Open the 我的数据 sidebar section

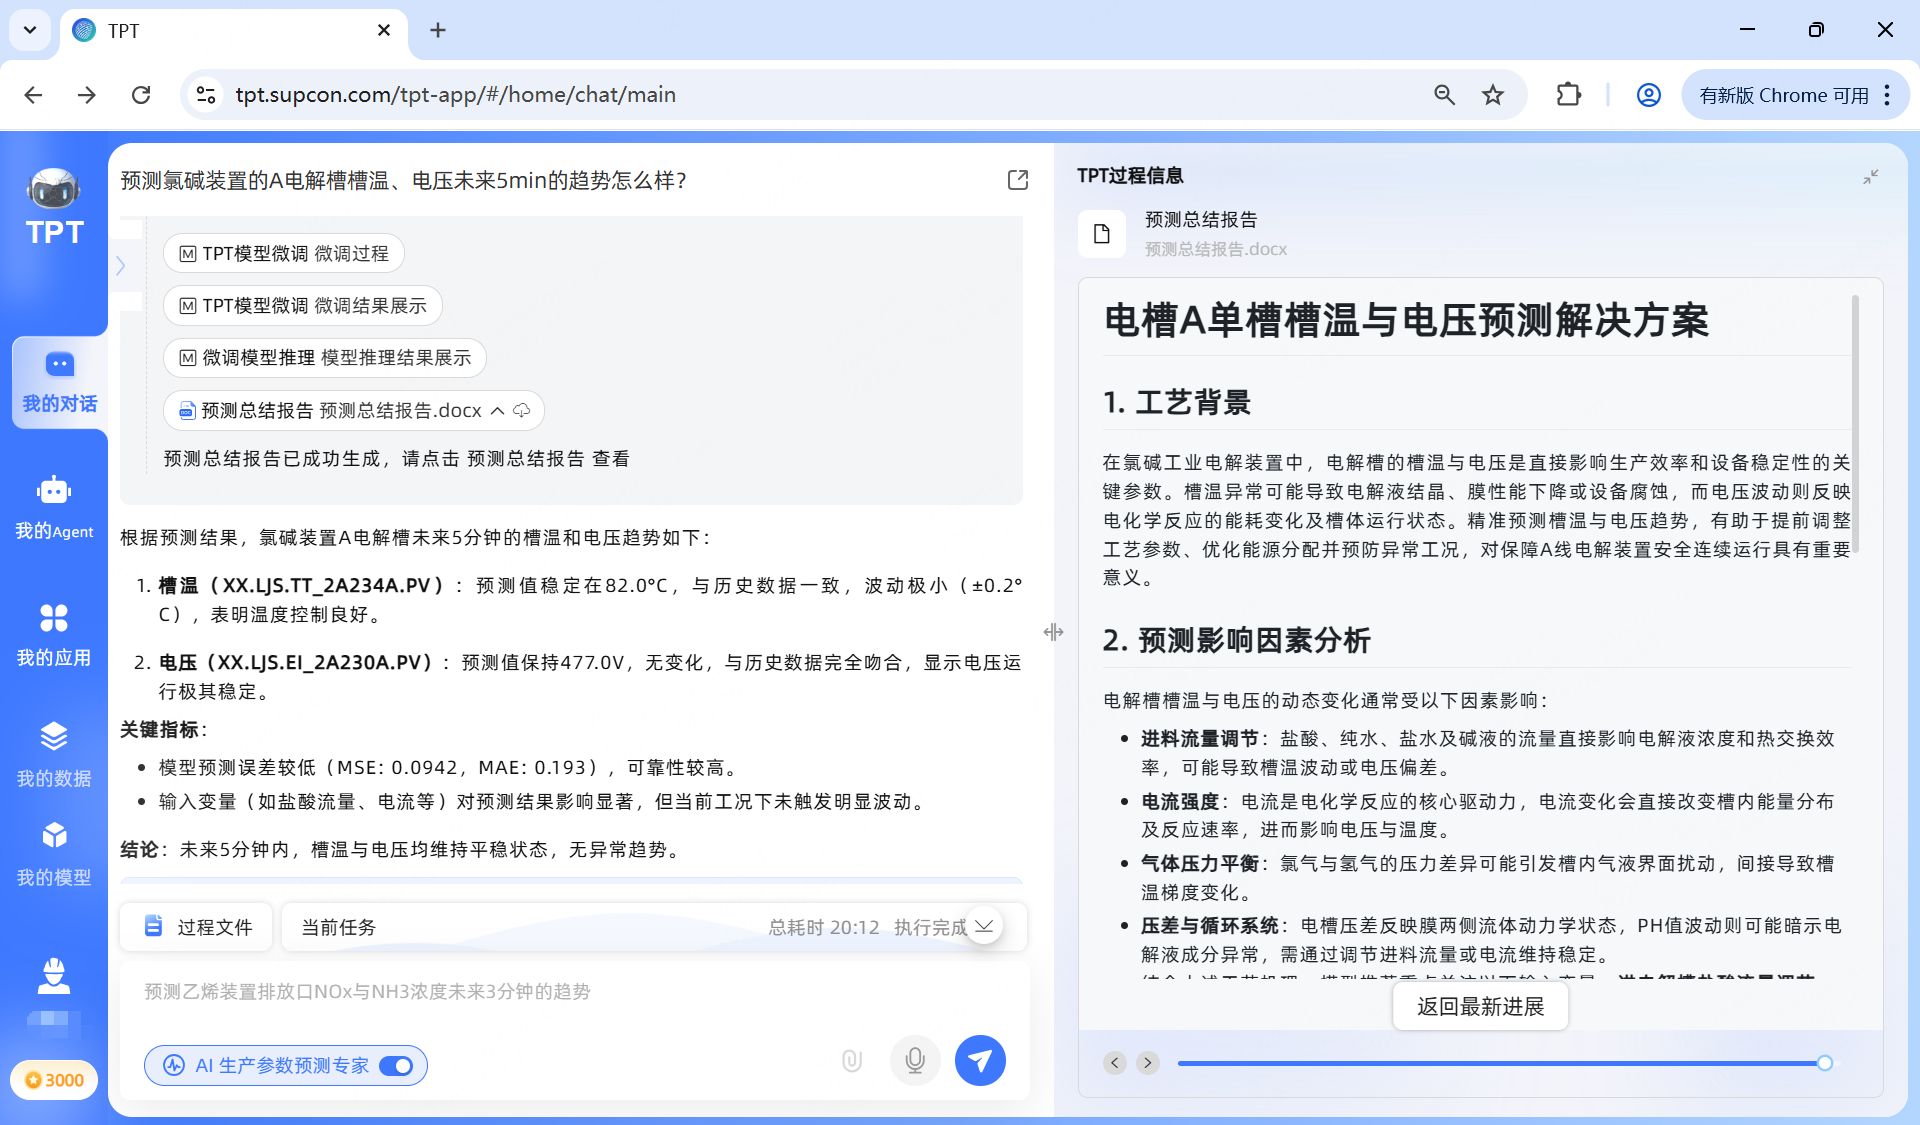tap(54, 753)
